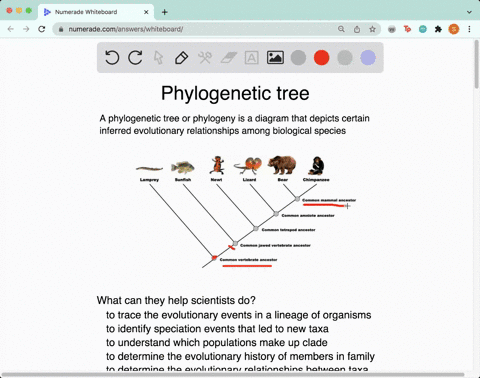Click the common tetrapod ancestor label
This screenshot has height=378, width=480.
click(288, 230)
